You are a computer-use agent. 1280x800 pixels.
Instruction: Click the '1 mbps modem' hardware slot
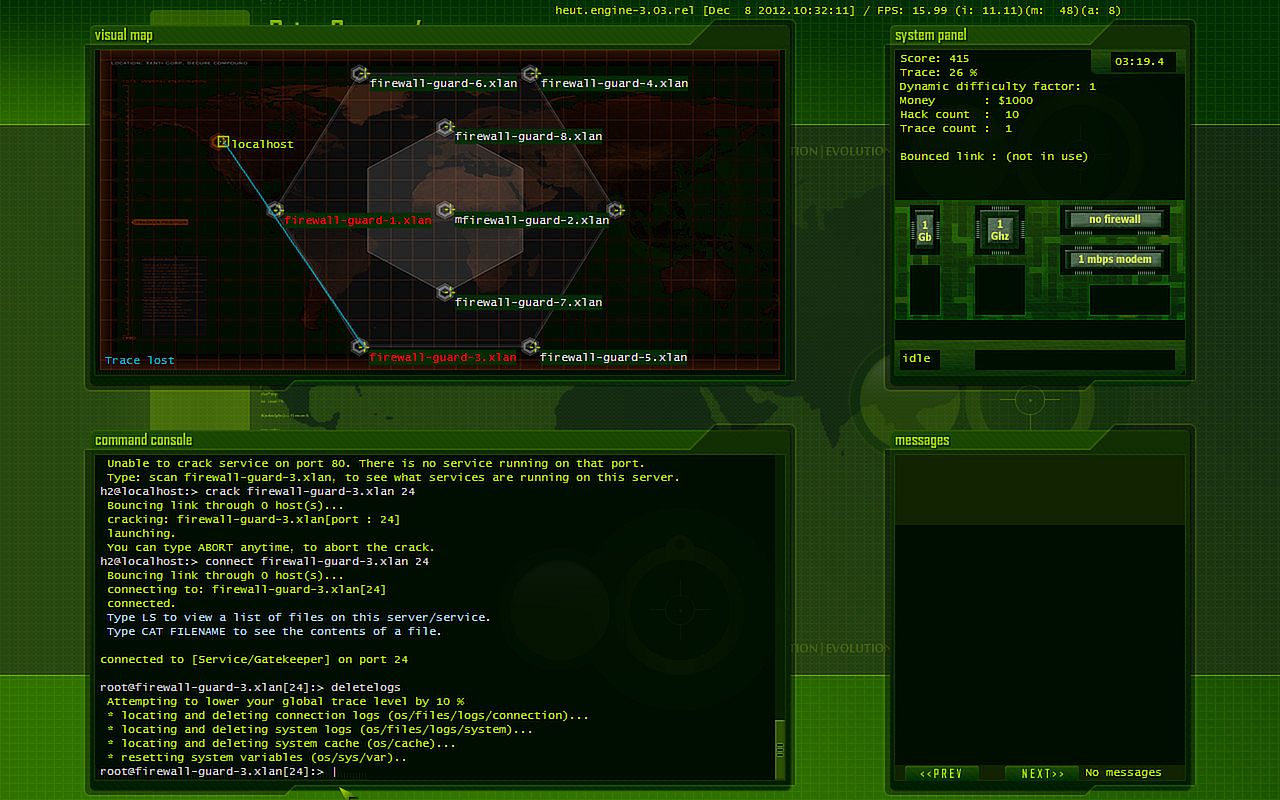click(1115, 259)
